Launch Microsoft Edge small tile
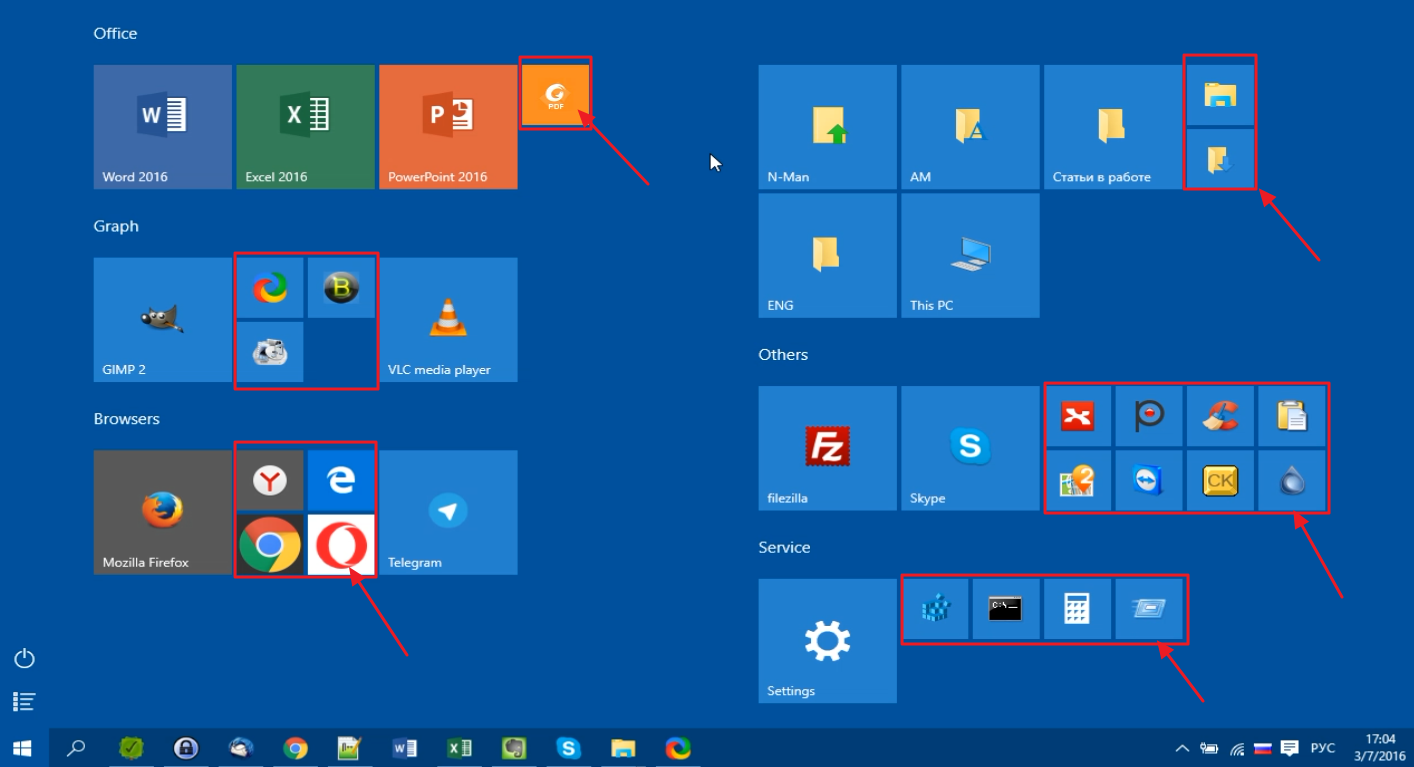 coord(341,481)
